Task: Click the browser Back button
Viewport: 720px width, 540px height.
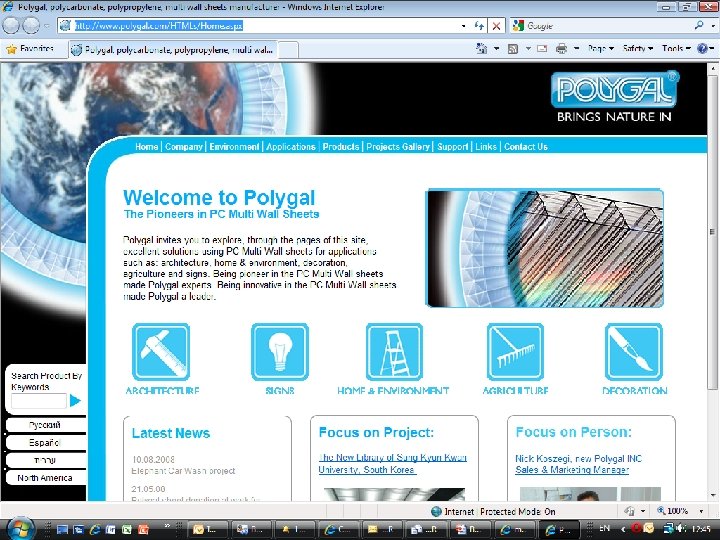Action: [x=11, y=26]
